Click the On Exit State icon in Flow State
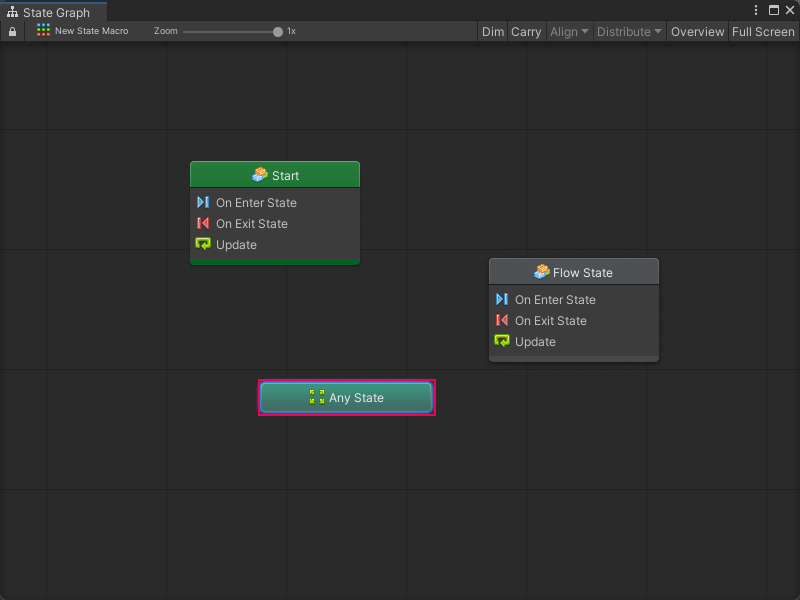Viewport: 800px width, 600px height. [502, 320]
